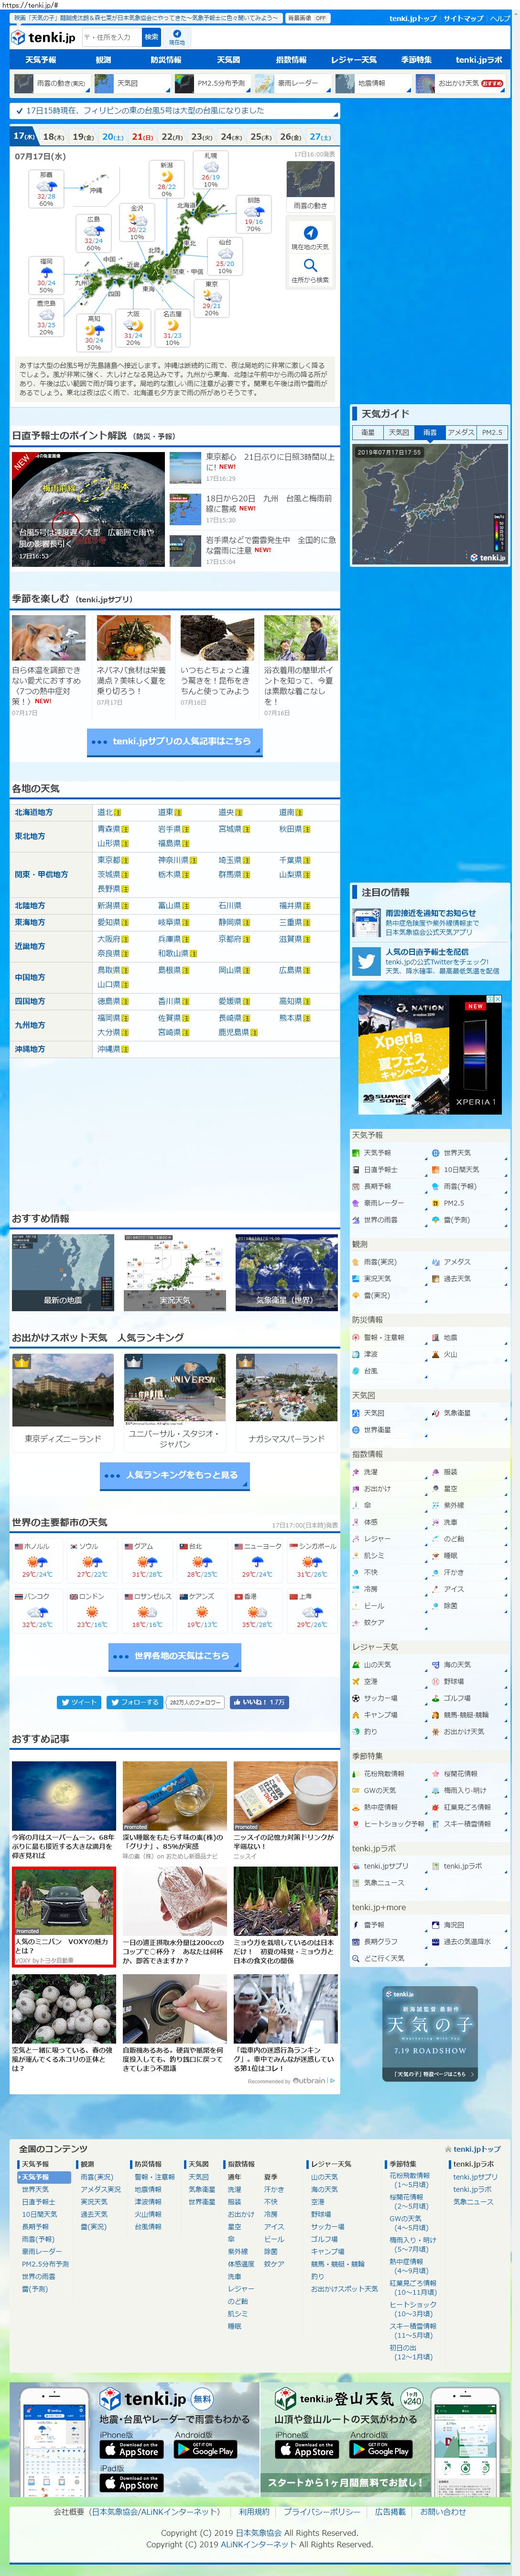This screenshot has height=2576, width=520.
Task: Select 衛星 tab in 天気ガイド panel
Action: [x=368, y=432]
